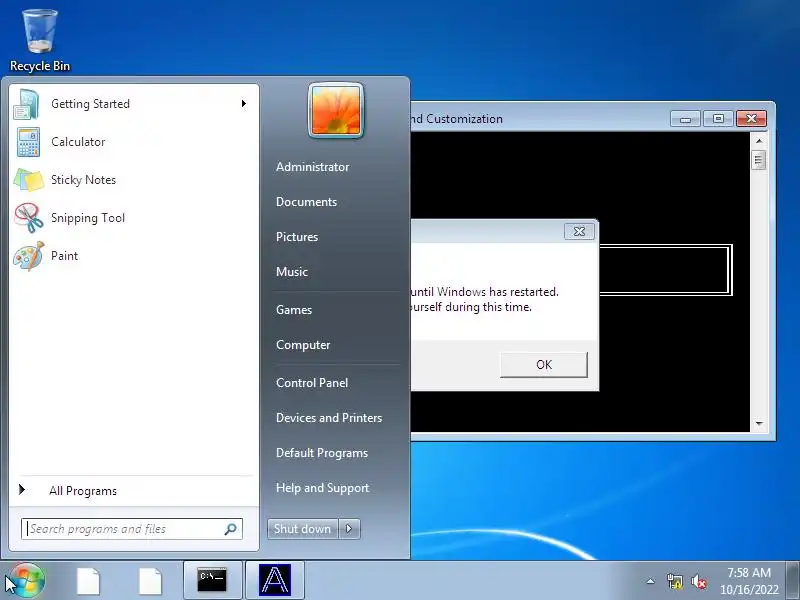
Task: Switch to Command Prompt taskbar icon
Action: click(212, 580)
